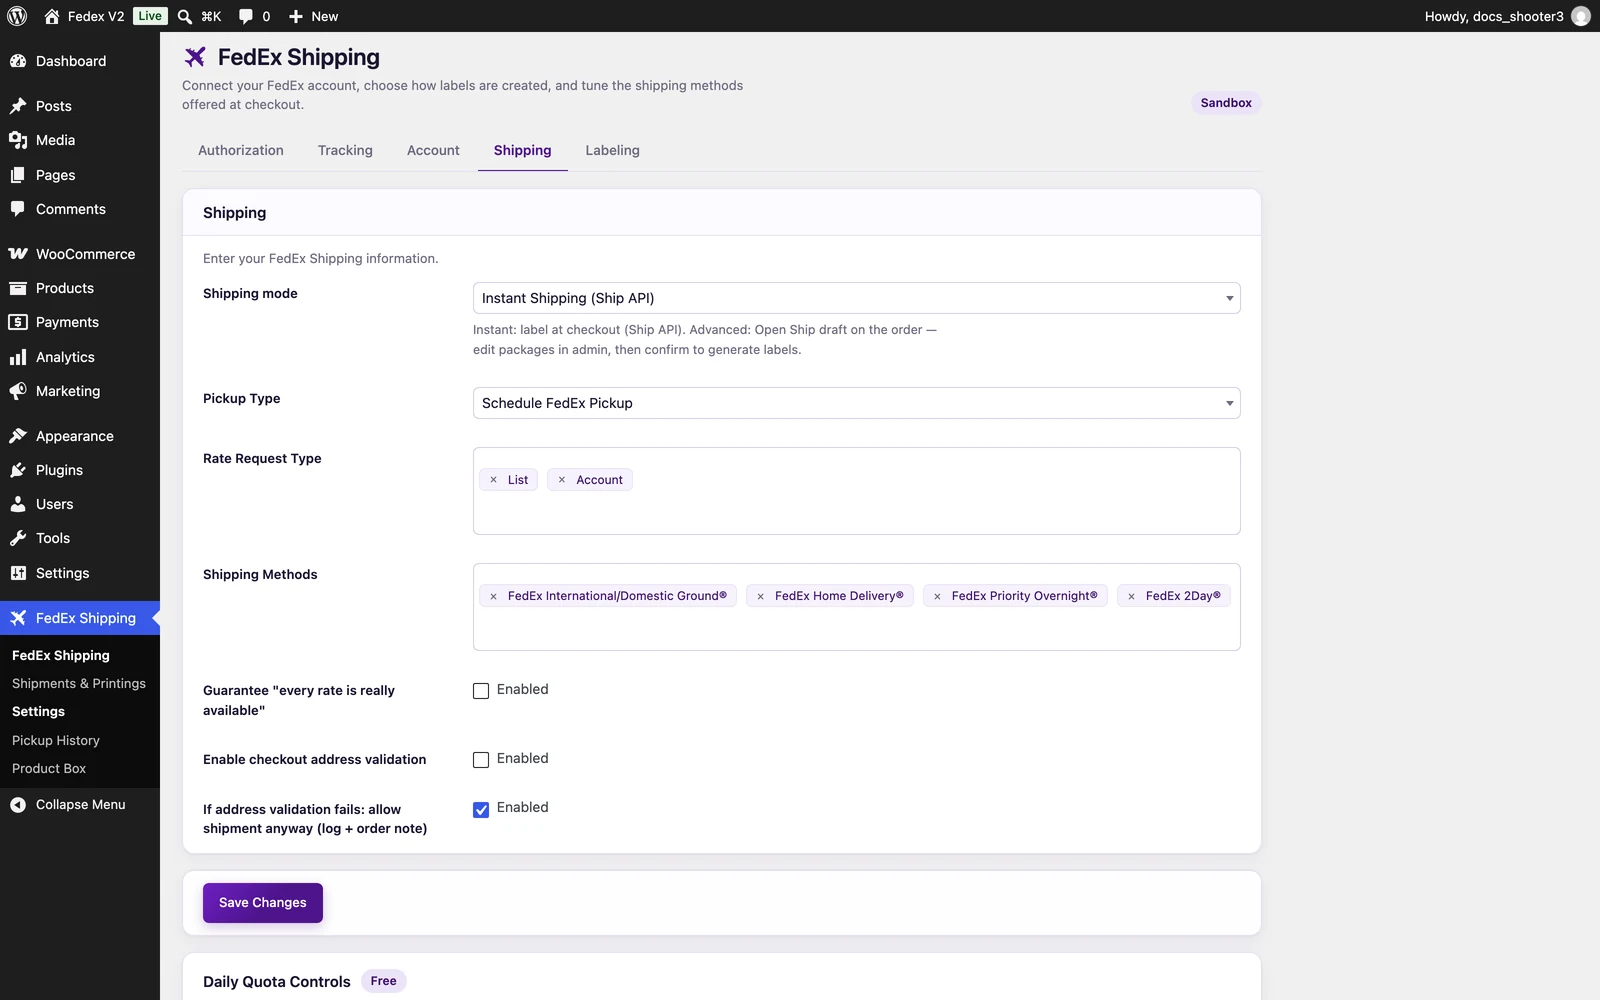Select the Shipping tab
This screenshot has height=1000, width=1600.
point(522,150)
